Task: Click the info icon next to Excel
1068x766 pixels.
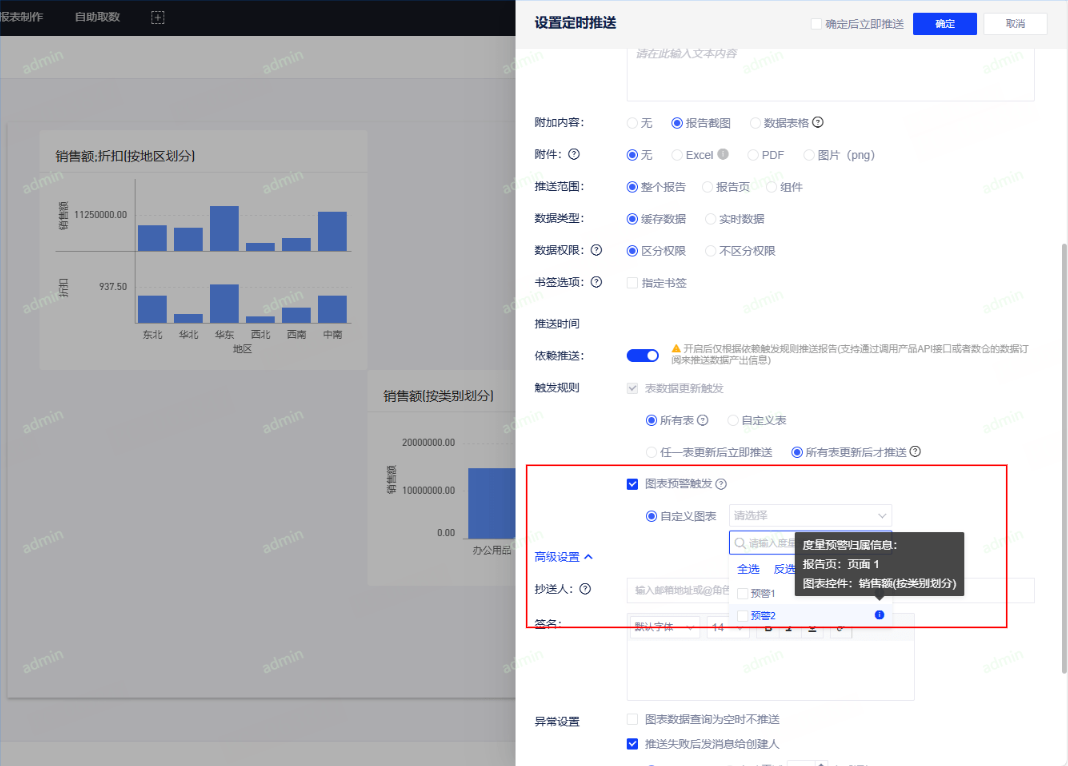Action: tap(723, 155)
